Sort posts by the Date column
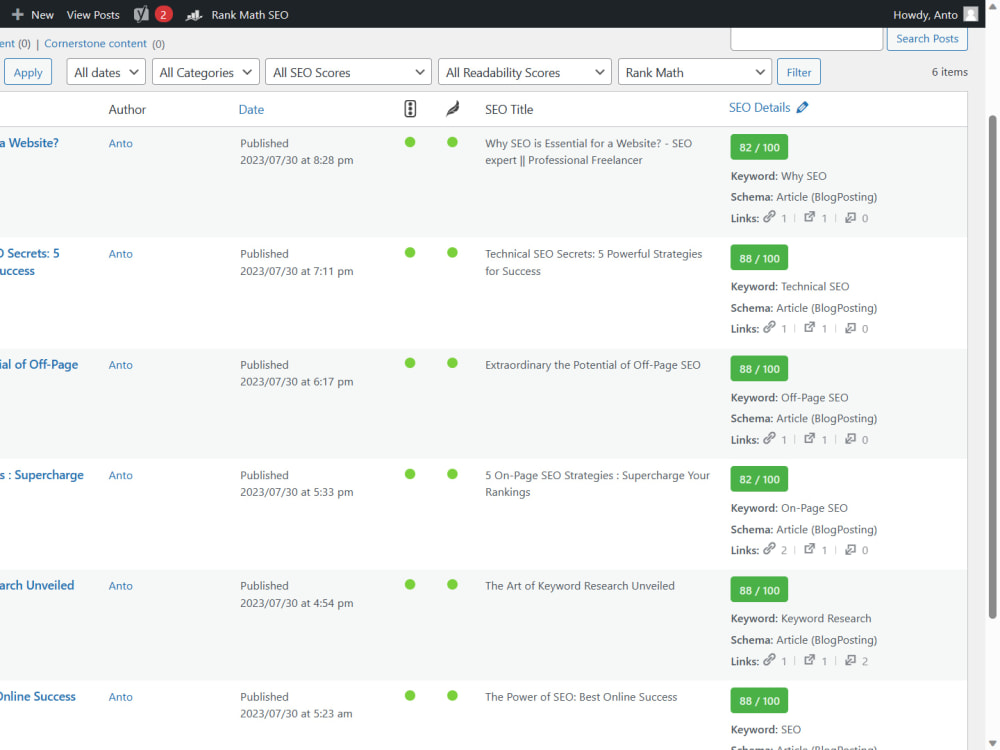Viewport: 1000px width, 750px height. [251, 109]
